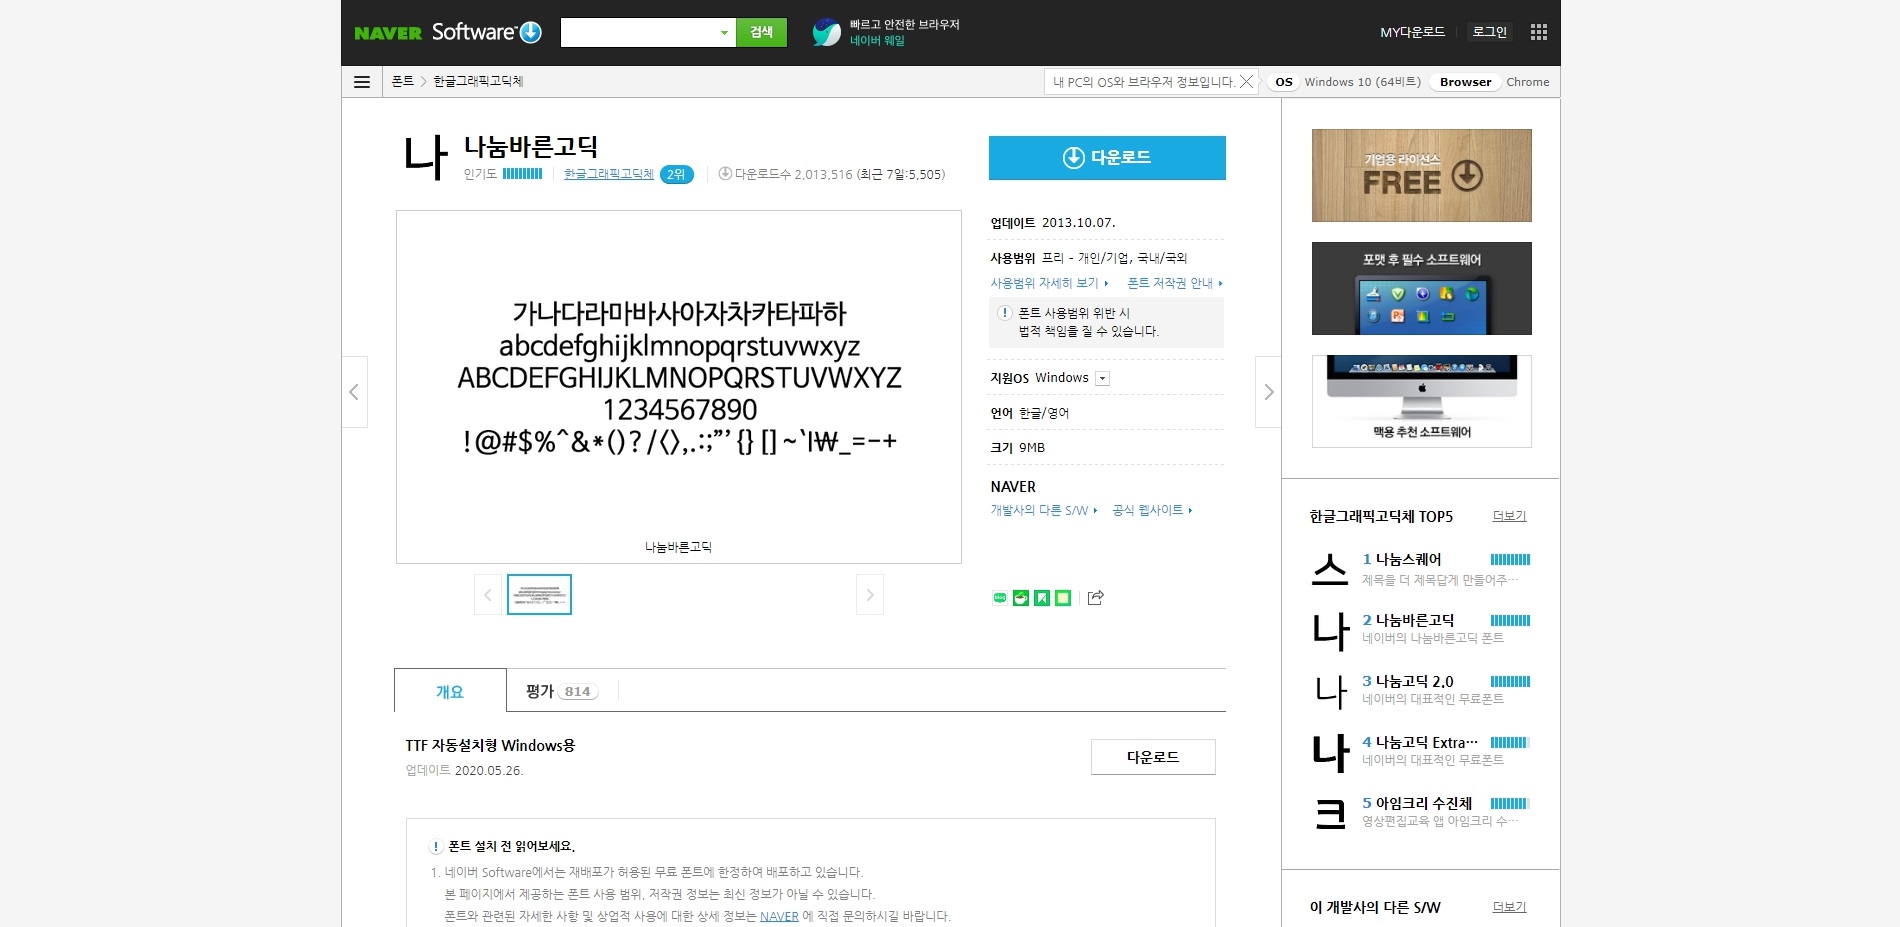Click the 네이버 웨일 promo link
Viewport: 1900px width, 927px height.
tap(877, 41)
